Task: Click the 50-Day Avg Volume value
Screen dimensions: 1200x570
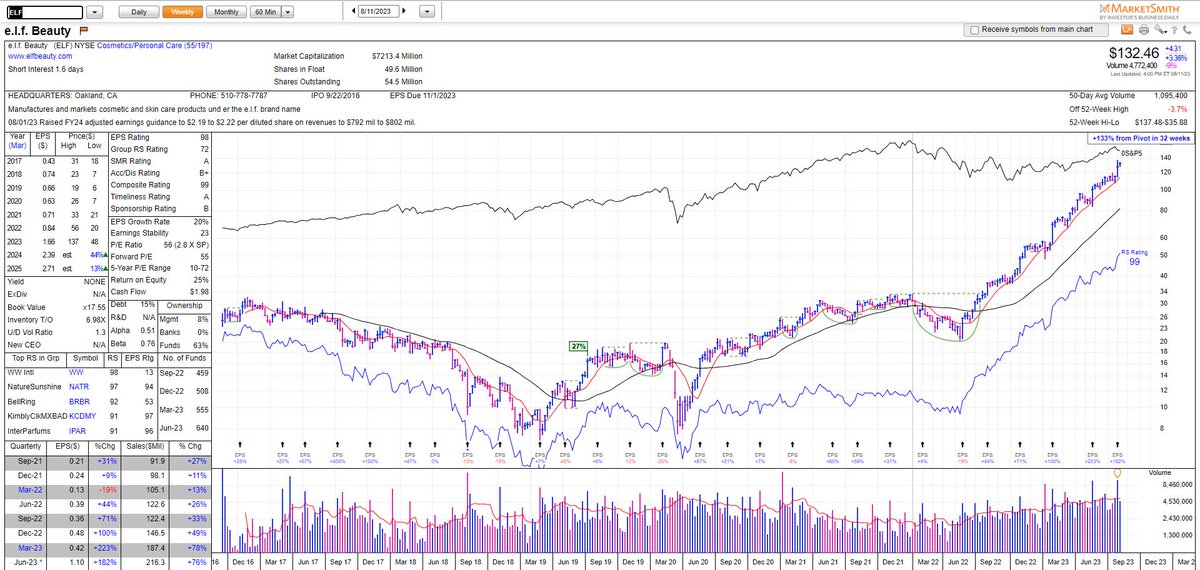Action: pyautogui.click(x=1171, y=95)
